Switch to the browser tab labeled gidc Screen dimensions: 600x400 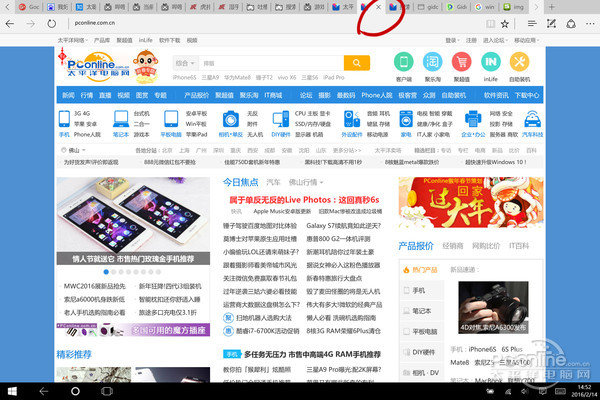click(x=428, y=7)
